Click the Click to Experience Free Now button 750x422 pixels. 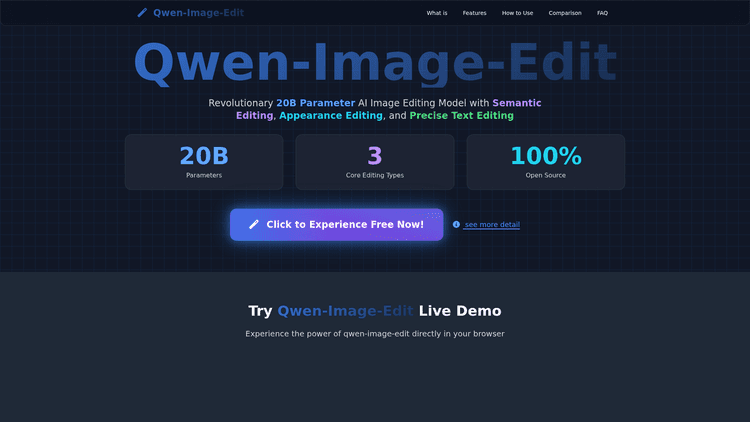click(x=336, y=224)
